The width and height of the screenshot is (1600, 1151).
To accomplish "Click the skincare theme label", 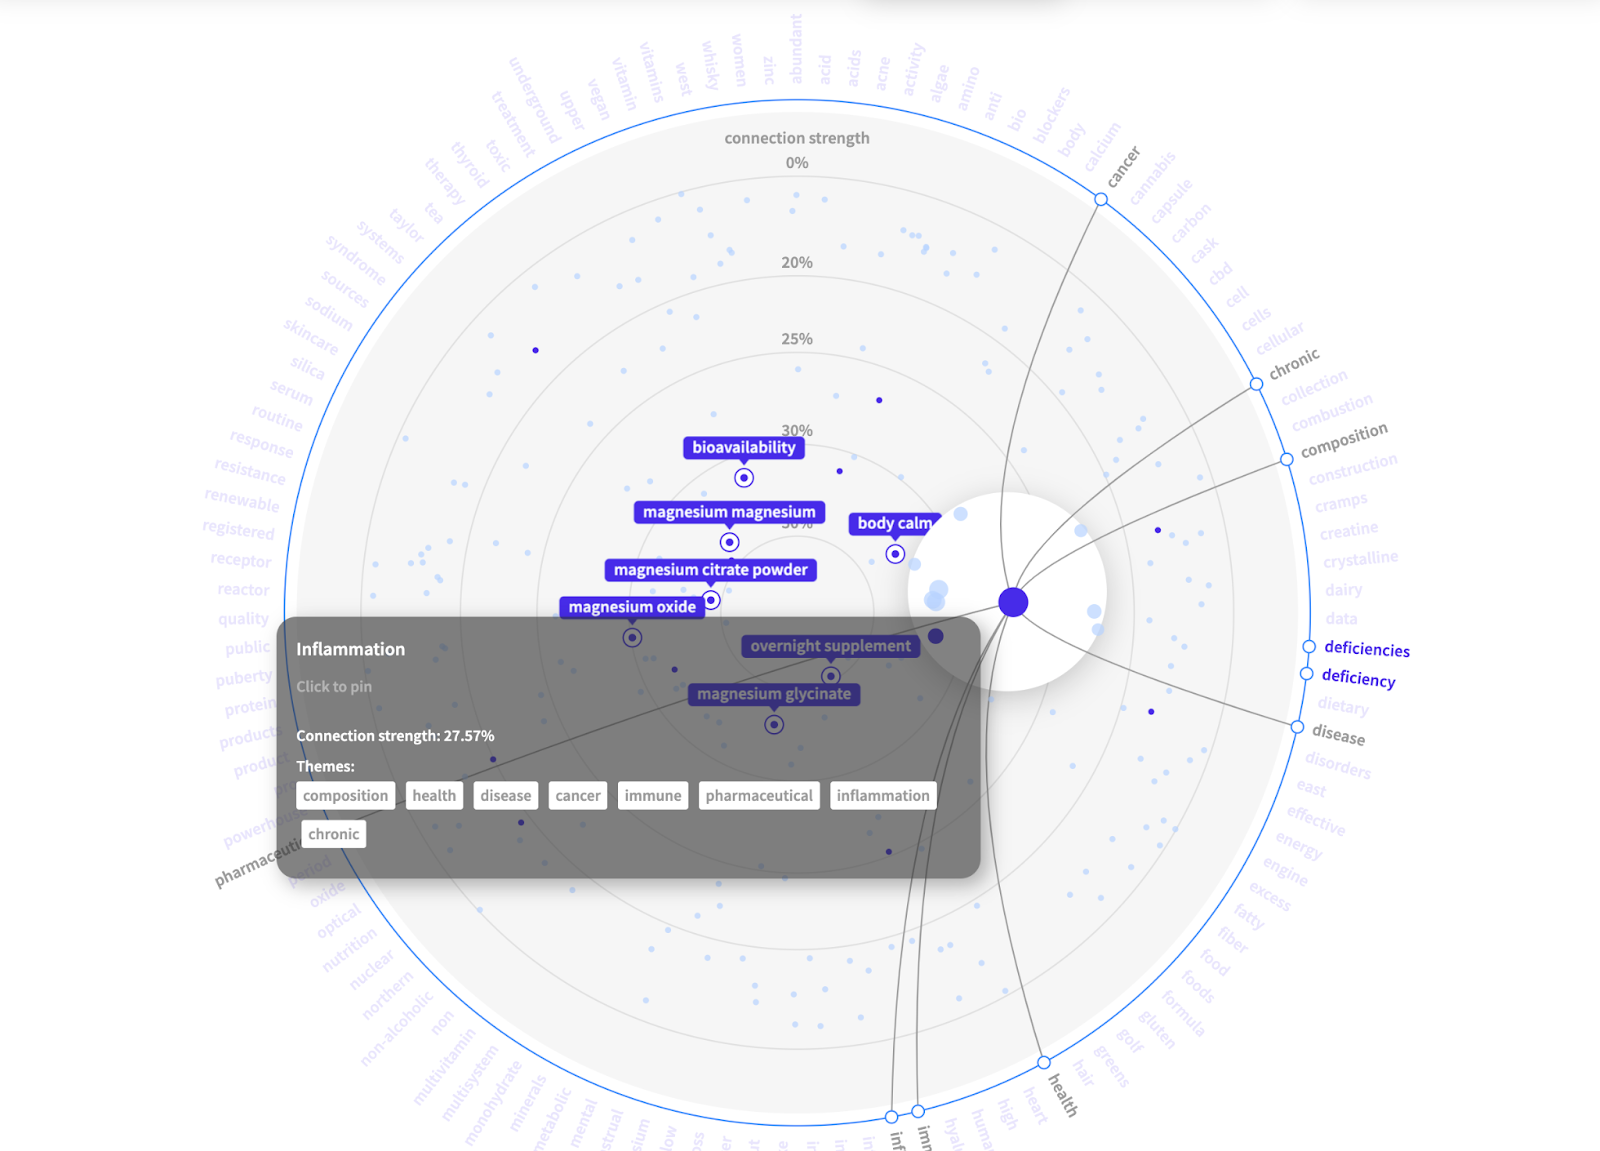I will [311, 336].
